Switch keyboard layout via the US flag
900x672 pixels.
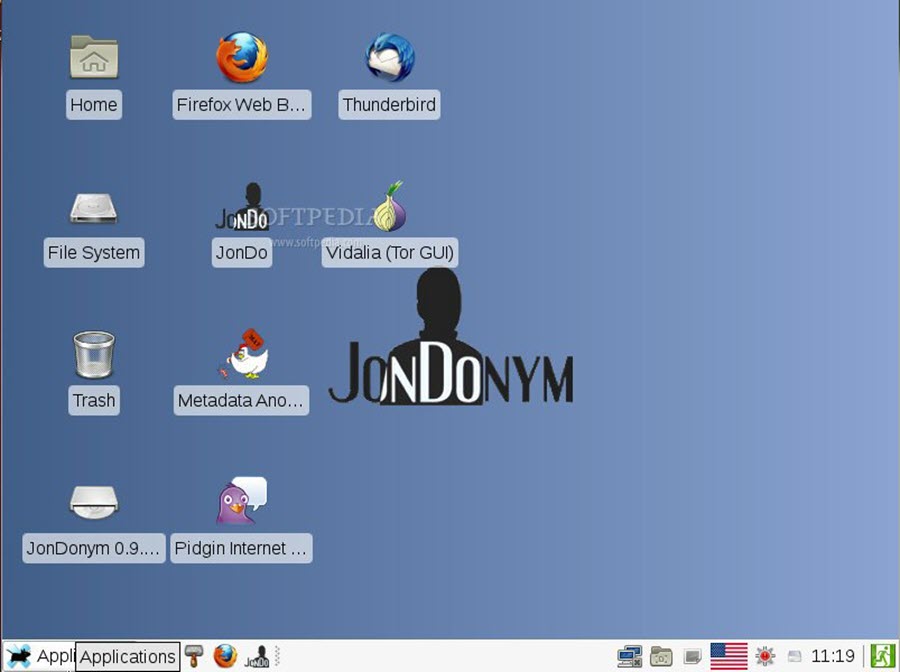(x=729, y=657)
